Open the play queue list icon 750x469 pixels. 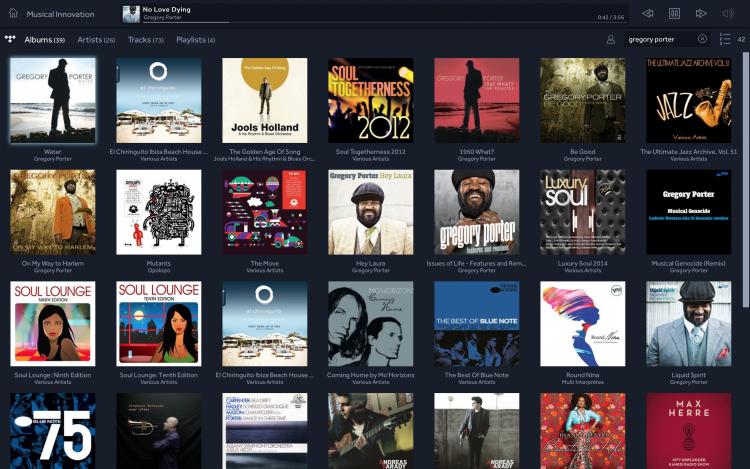[x=725, y=40]
